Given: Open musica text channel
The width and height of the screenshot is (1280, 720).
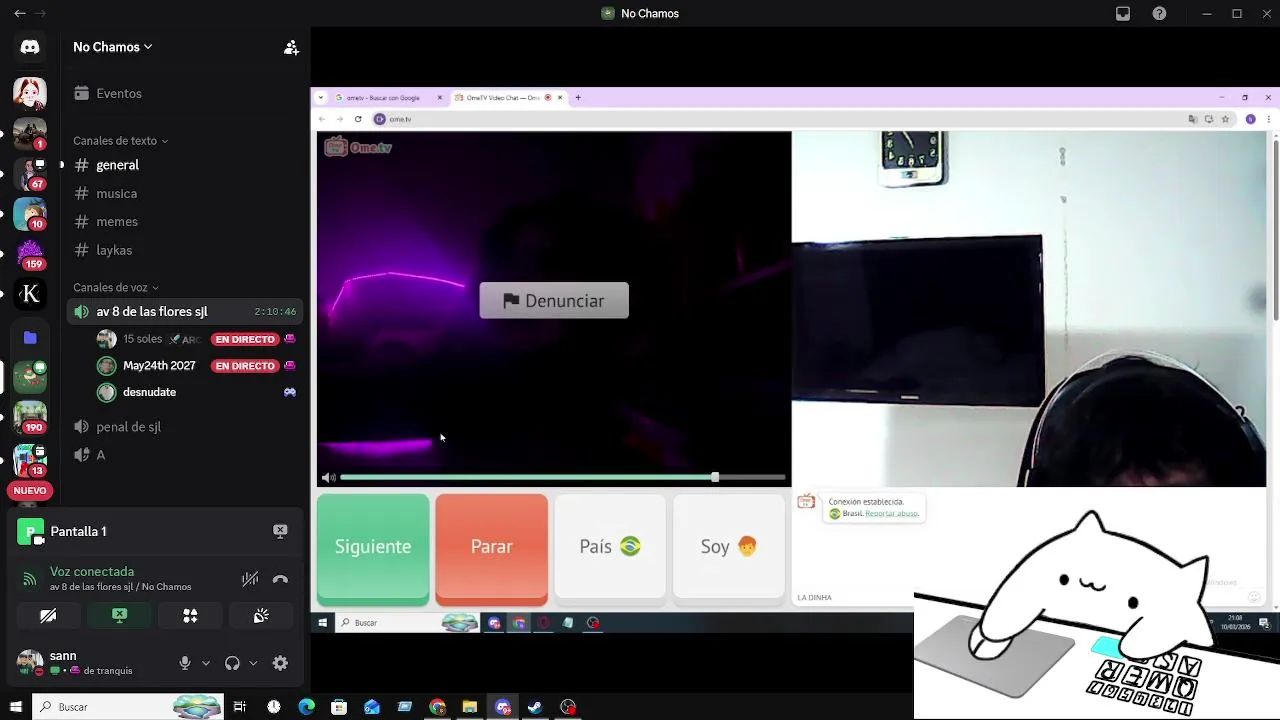Looking at the screenshot, I should click(x=184, y=193).
